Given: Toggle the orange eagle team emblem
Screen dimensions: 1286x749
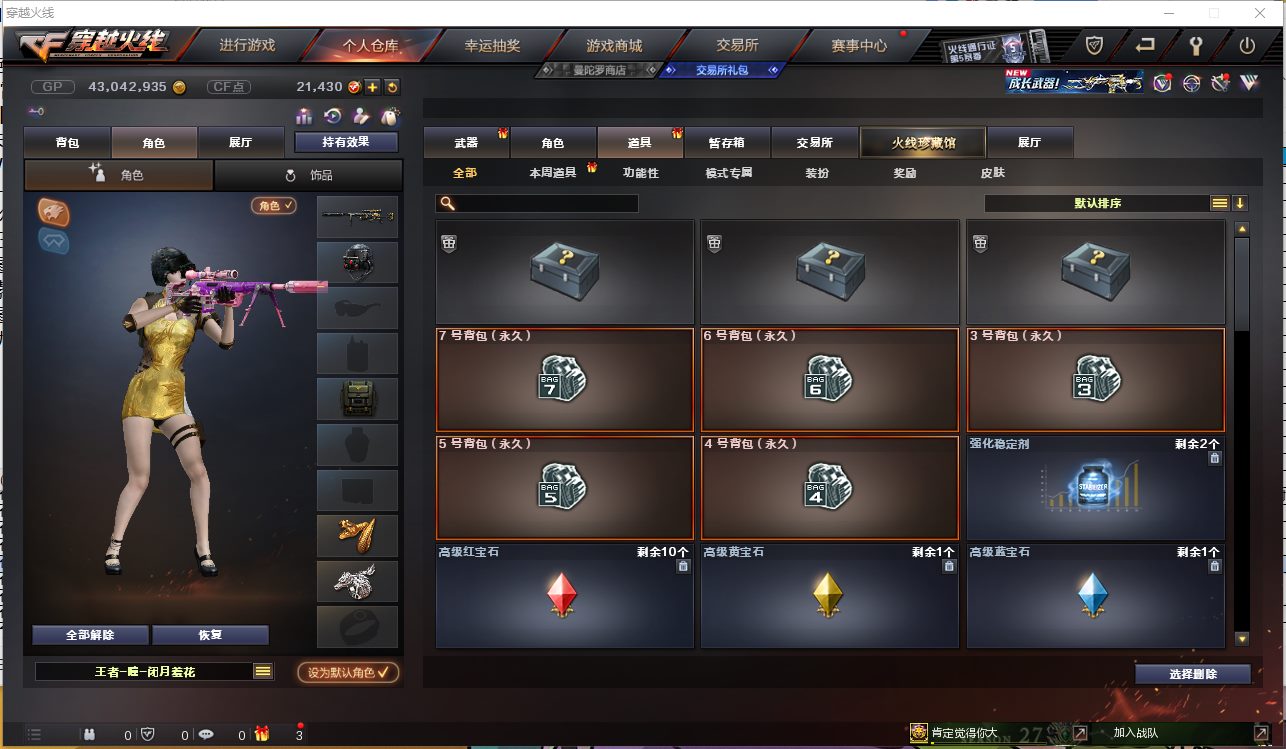Looking at the screenshot, I should (x=54, y=211).
